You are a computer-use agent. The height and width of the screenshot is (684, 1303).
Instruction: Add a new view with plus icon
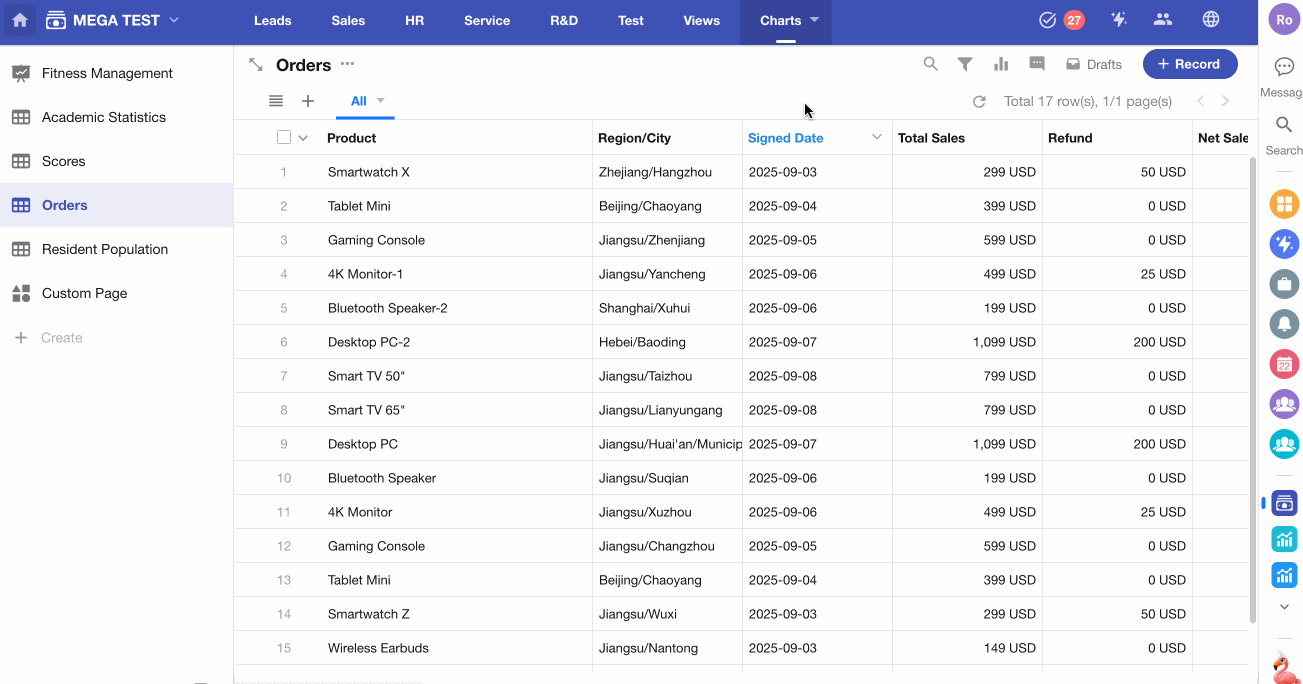tap(308, 101)
